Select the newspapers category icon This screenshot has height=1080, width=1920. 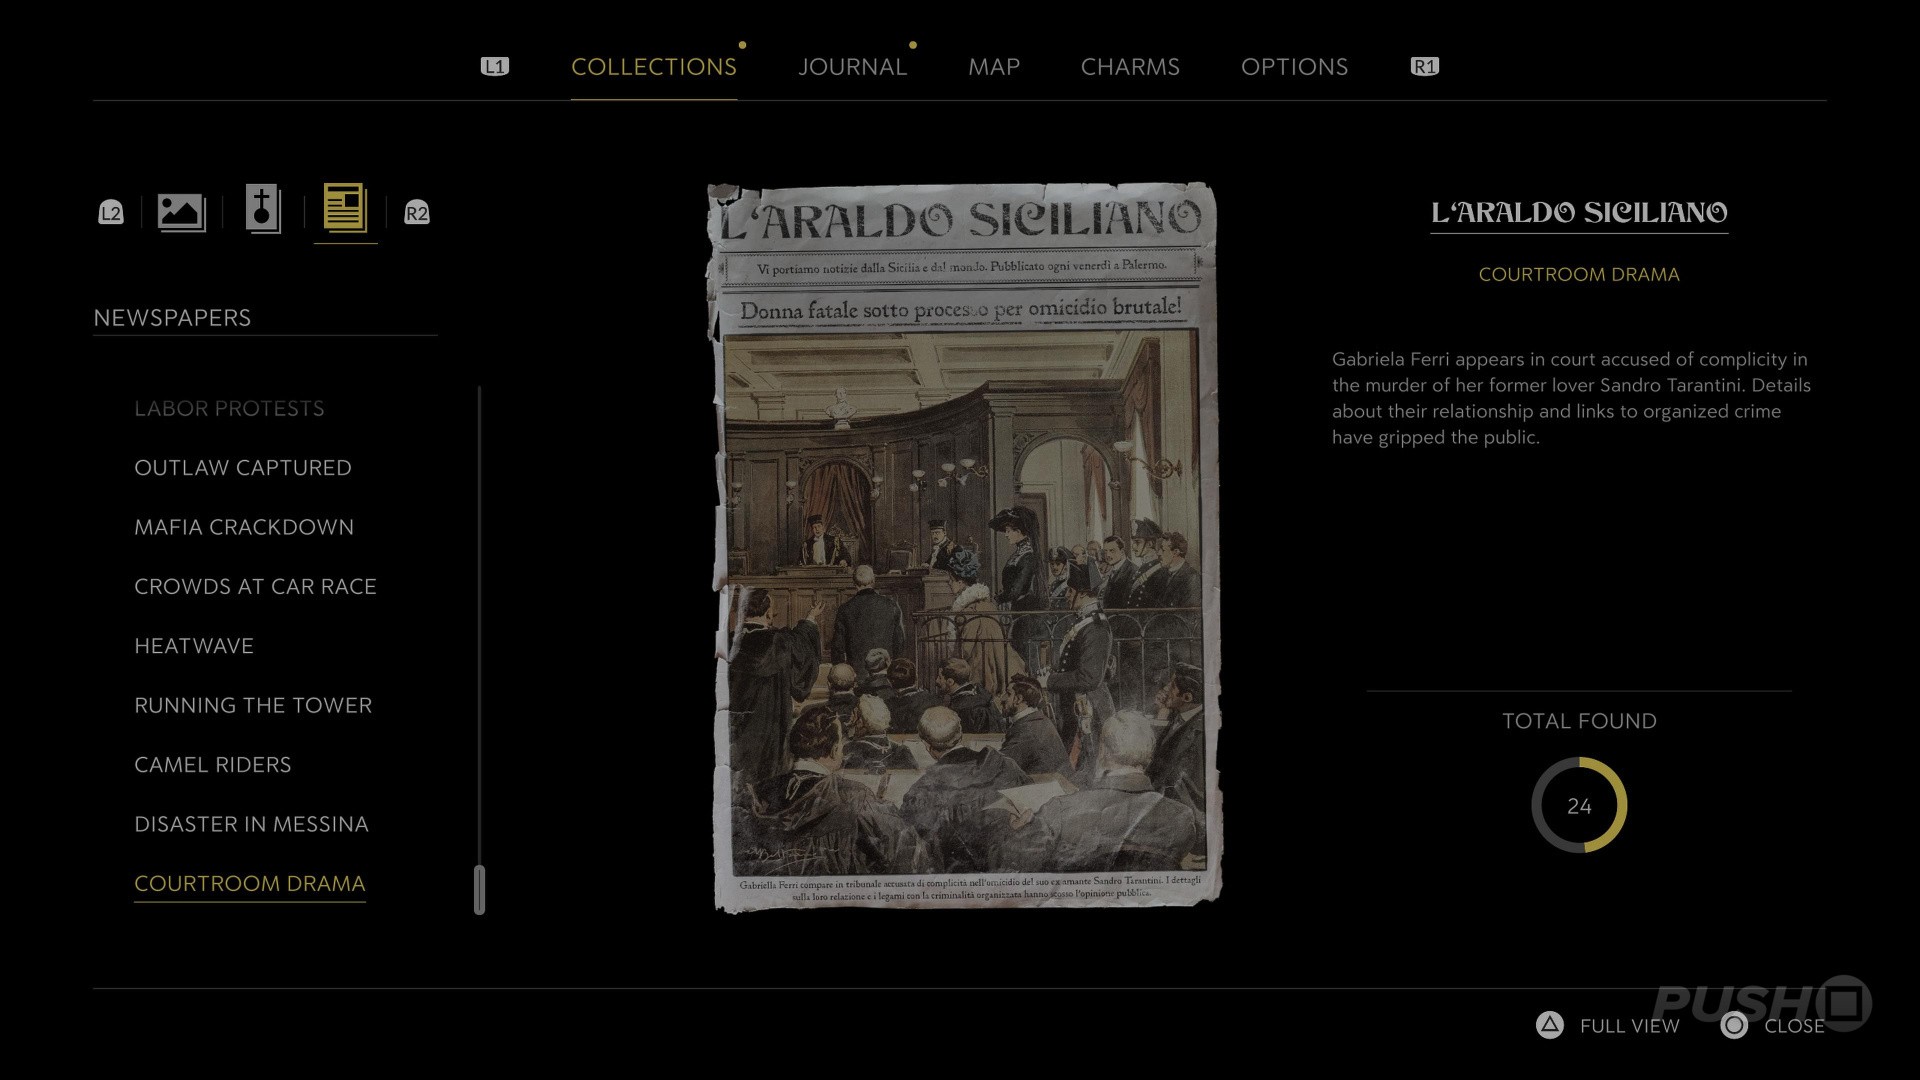tap(345, 209)
